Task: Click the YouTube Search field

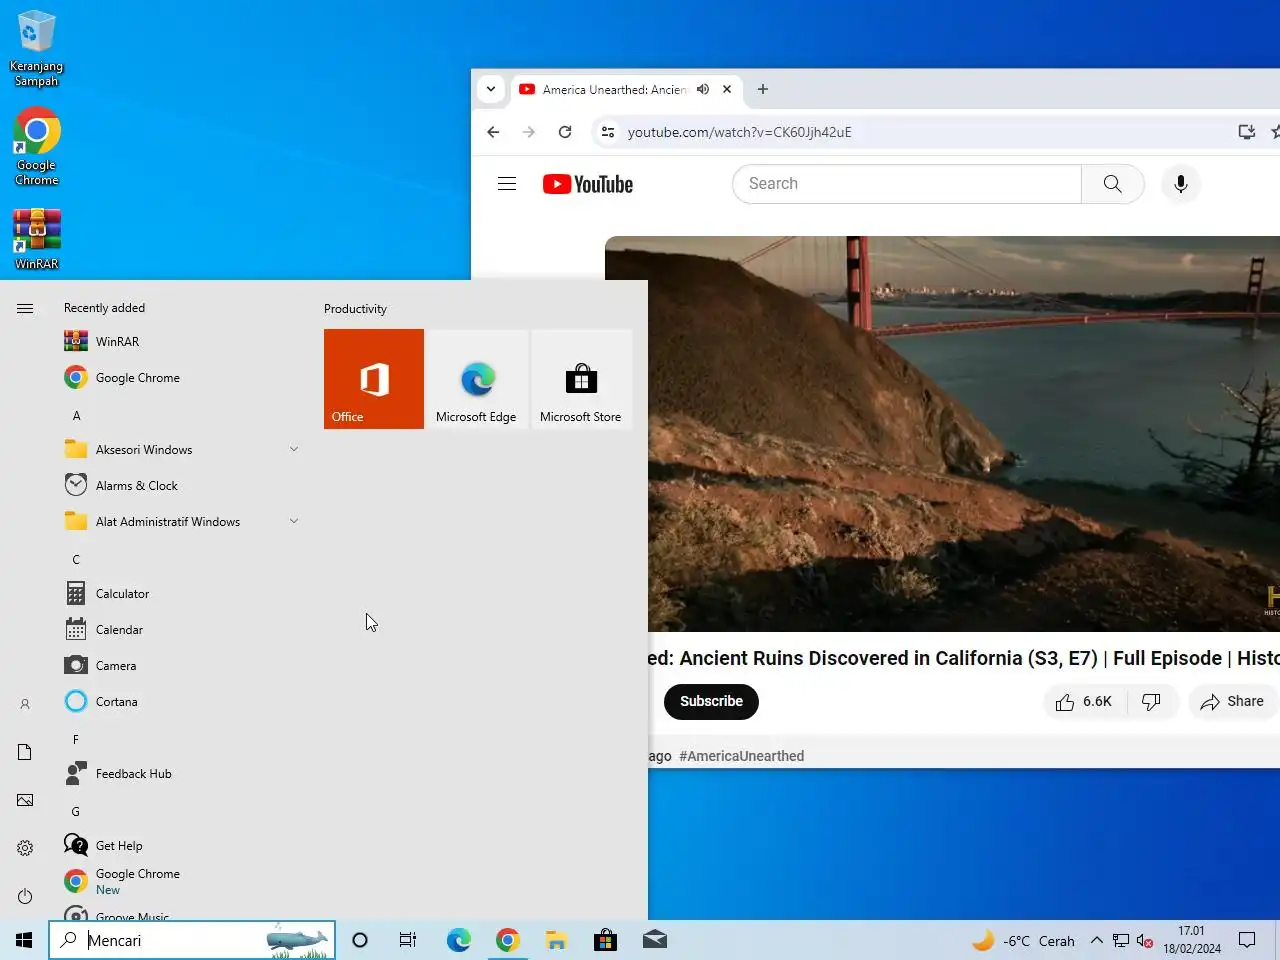Action: click(x=907, y=184)
